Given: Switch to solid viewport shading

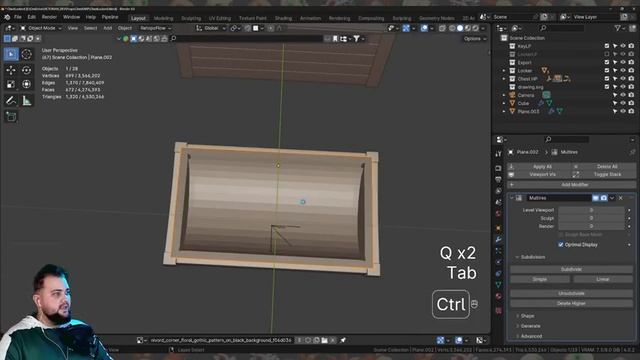Looking at the screenshot, I should point(460,28).
